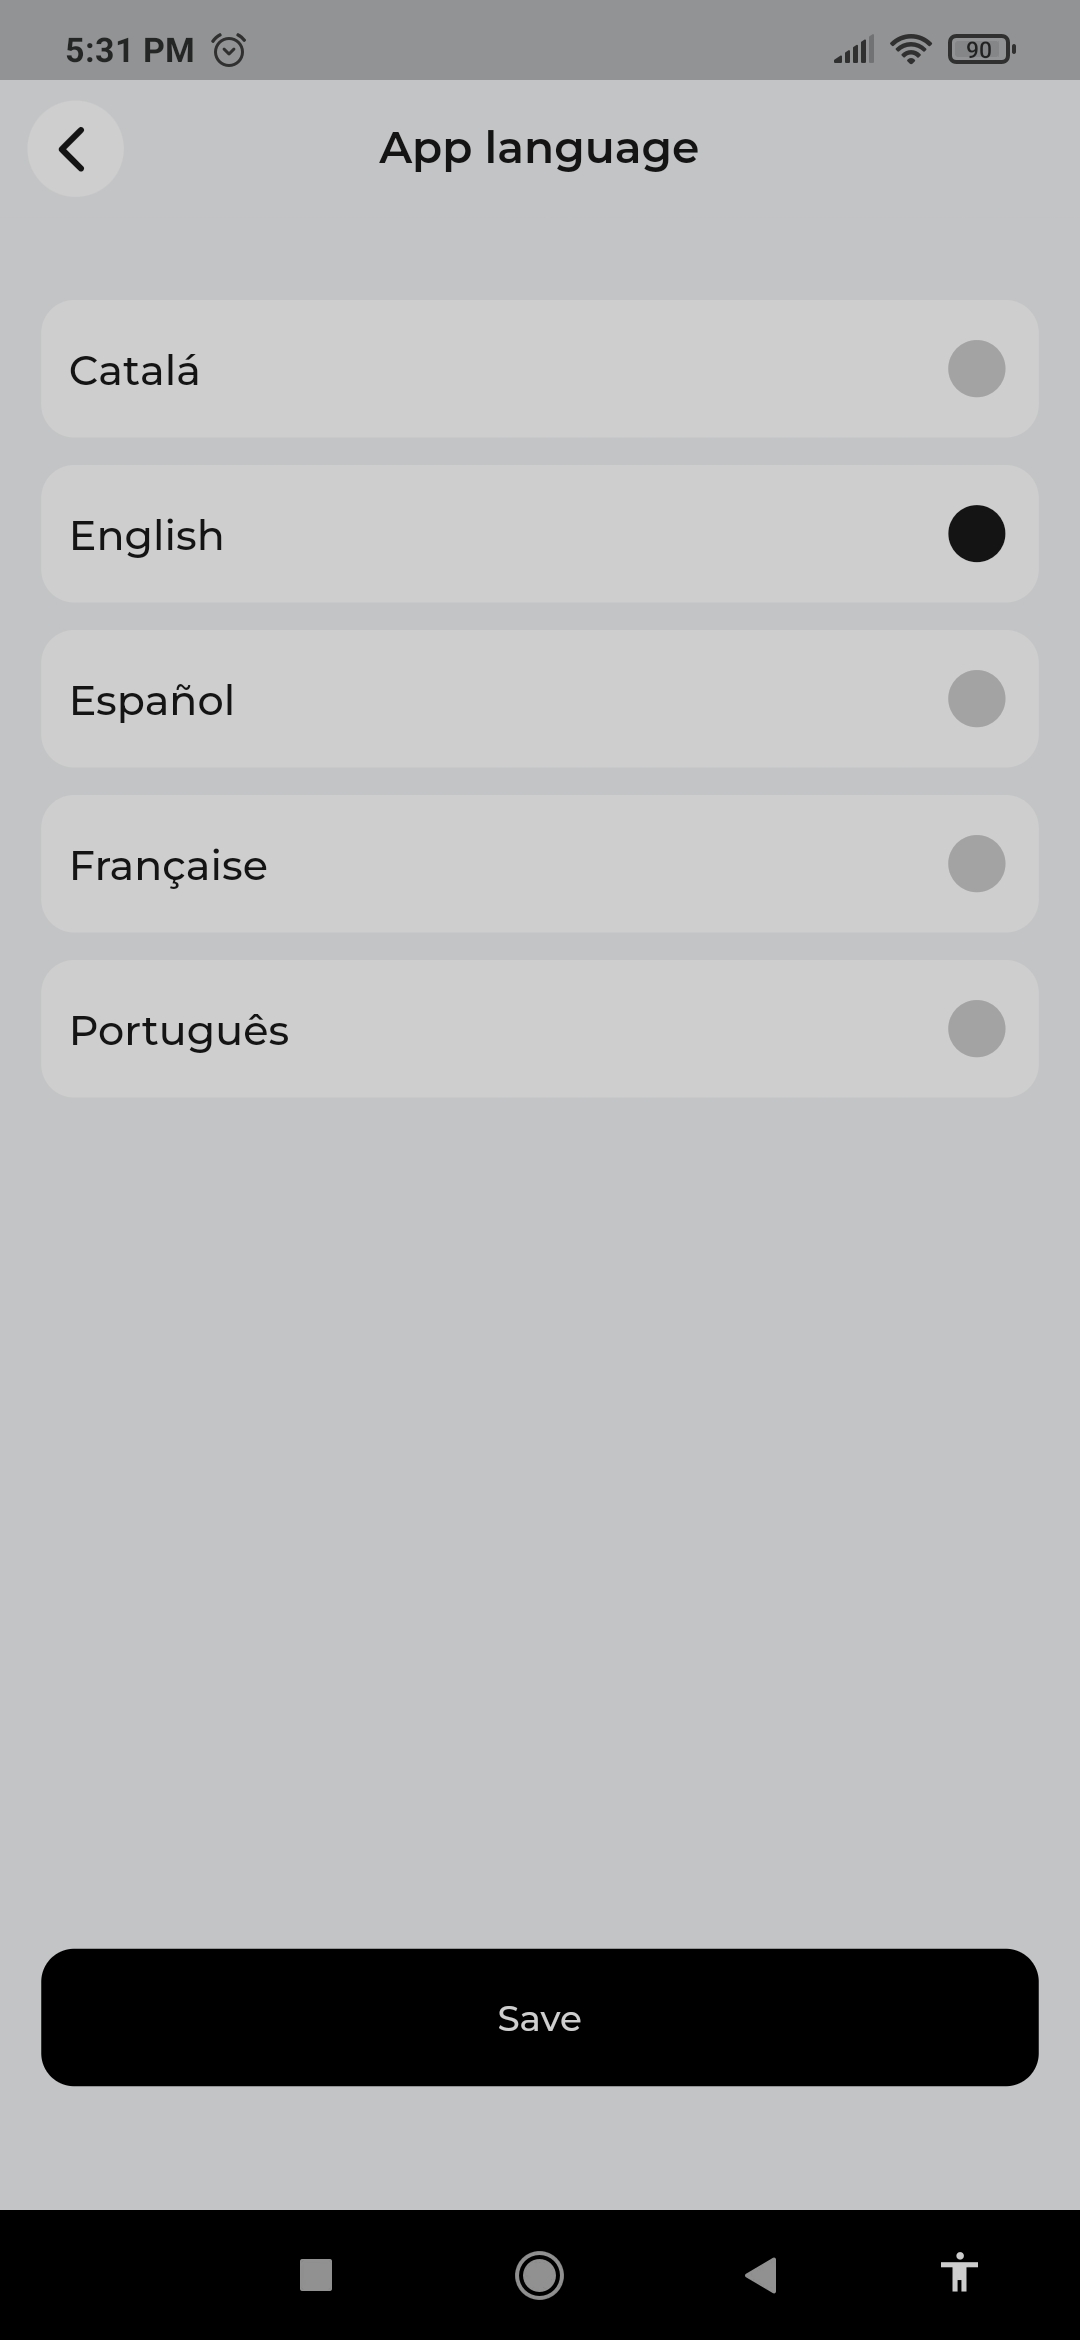Select the Español radio button
Image resolution: width=1080 pixels, height=2340 pixels.
[976, 699]
